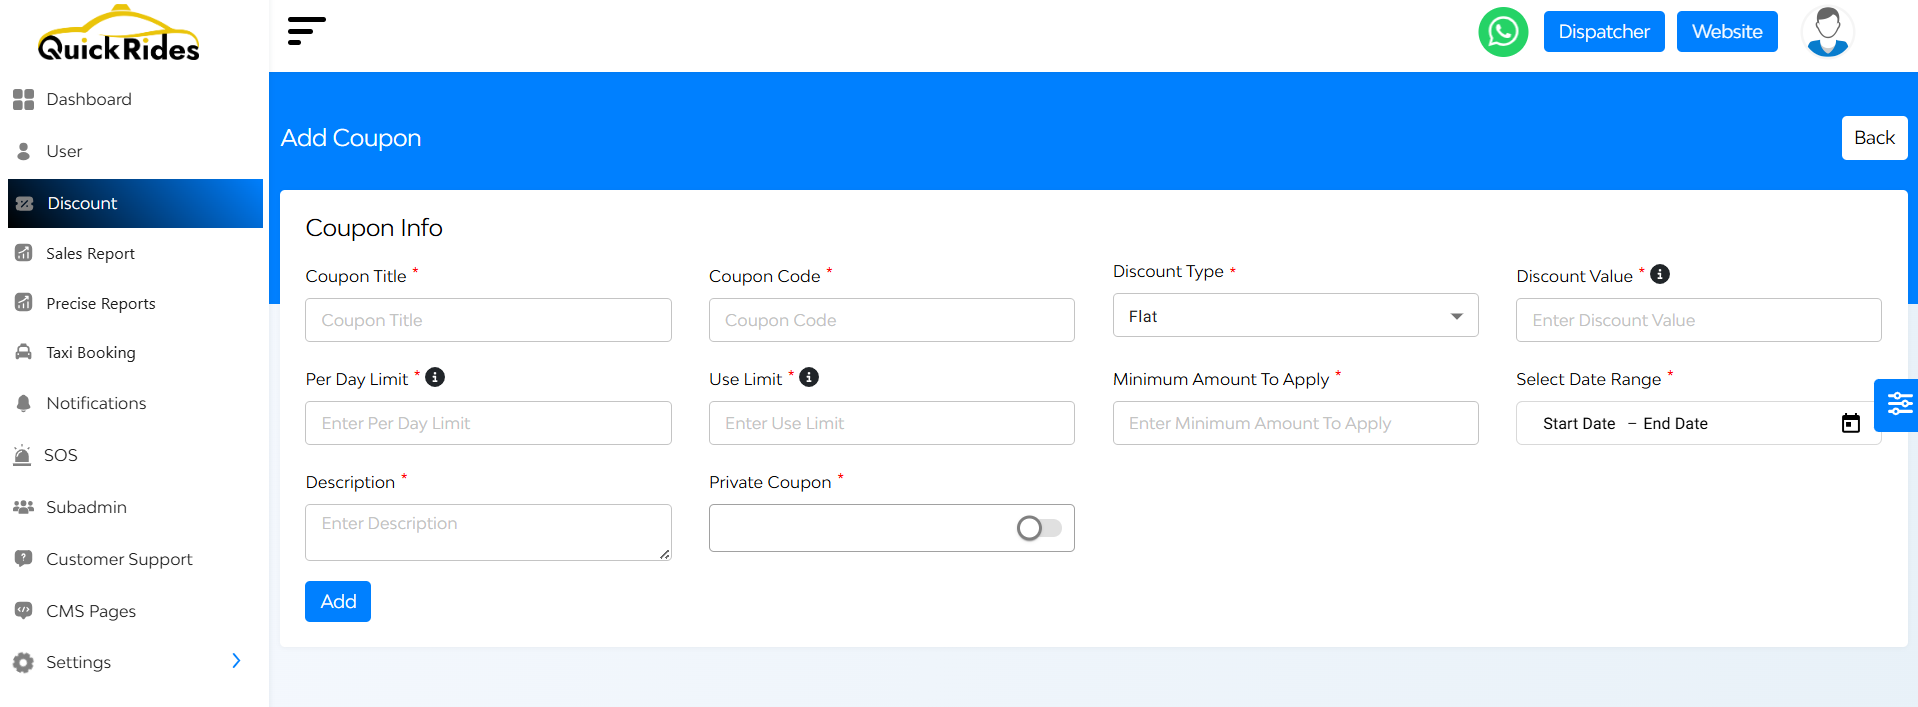Click the WhatsApp icon in header
1918x707 pixels.
pyautogui.click(x=1502, y=32)
